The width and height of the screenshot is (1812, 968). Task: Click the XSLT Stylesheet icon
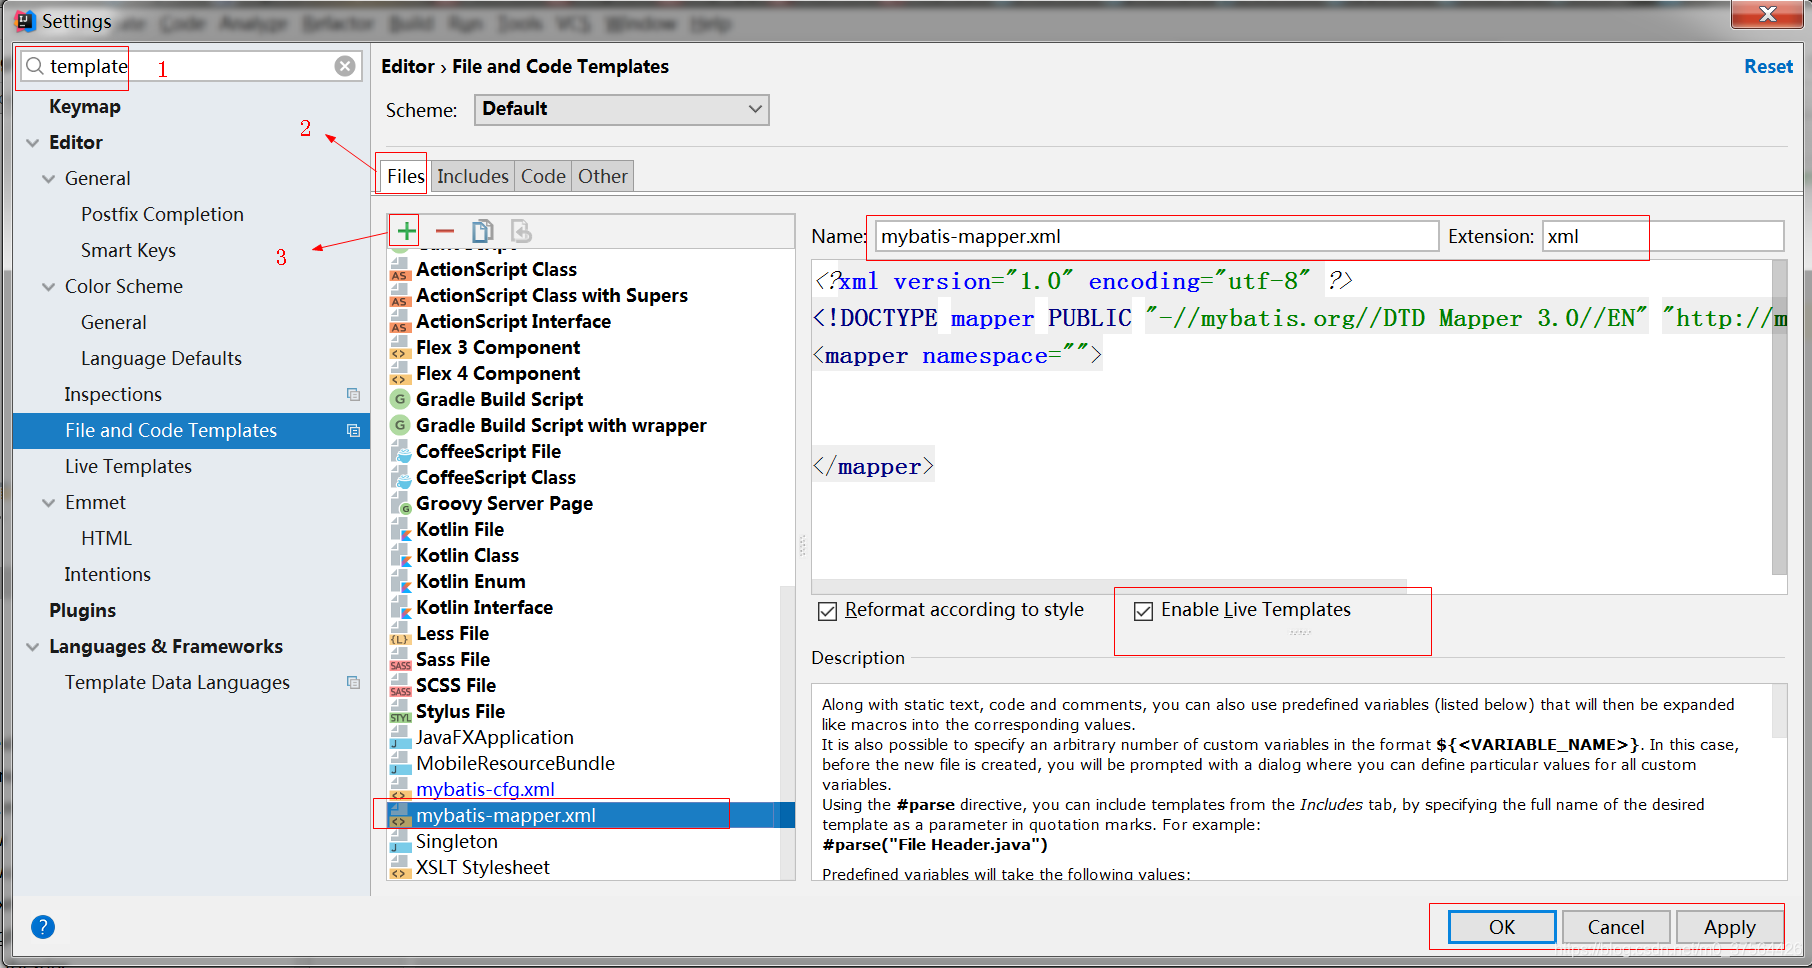[400, 868]
